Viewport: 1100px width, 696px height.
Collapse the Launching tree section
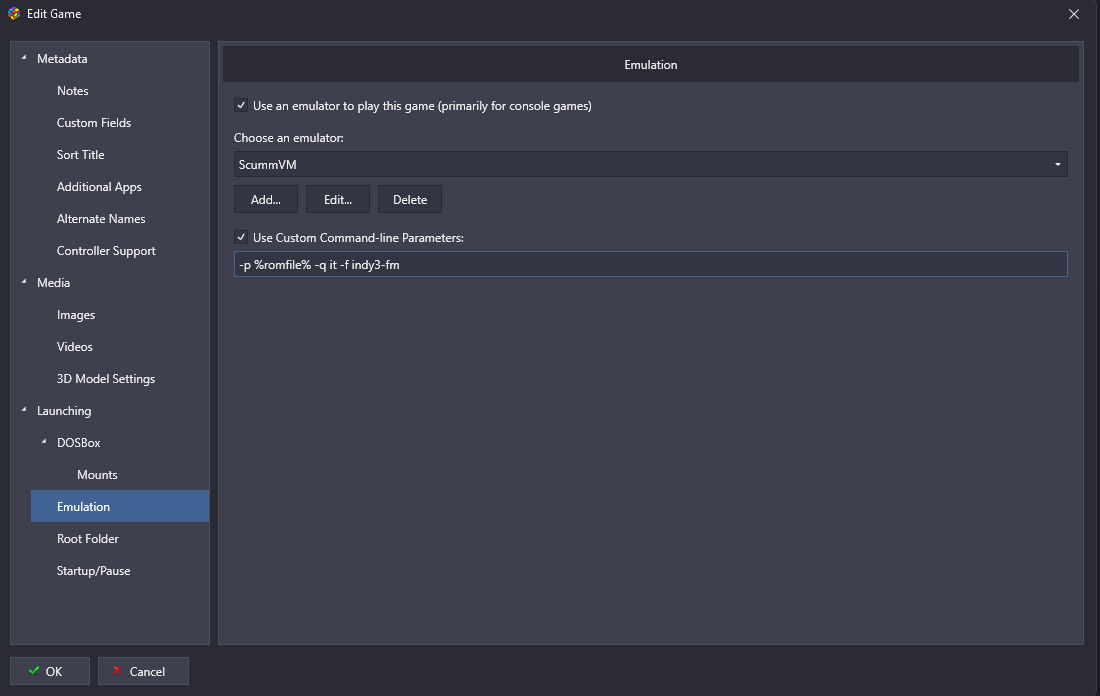click(24, 410)
